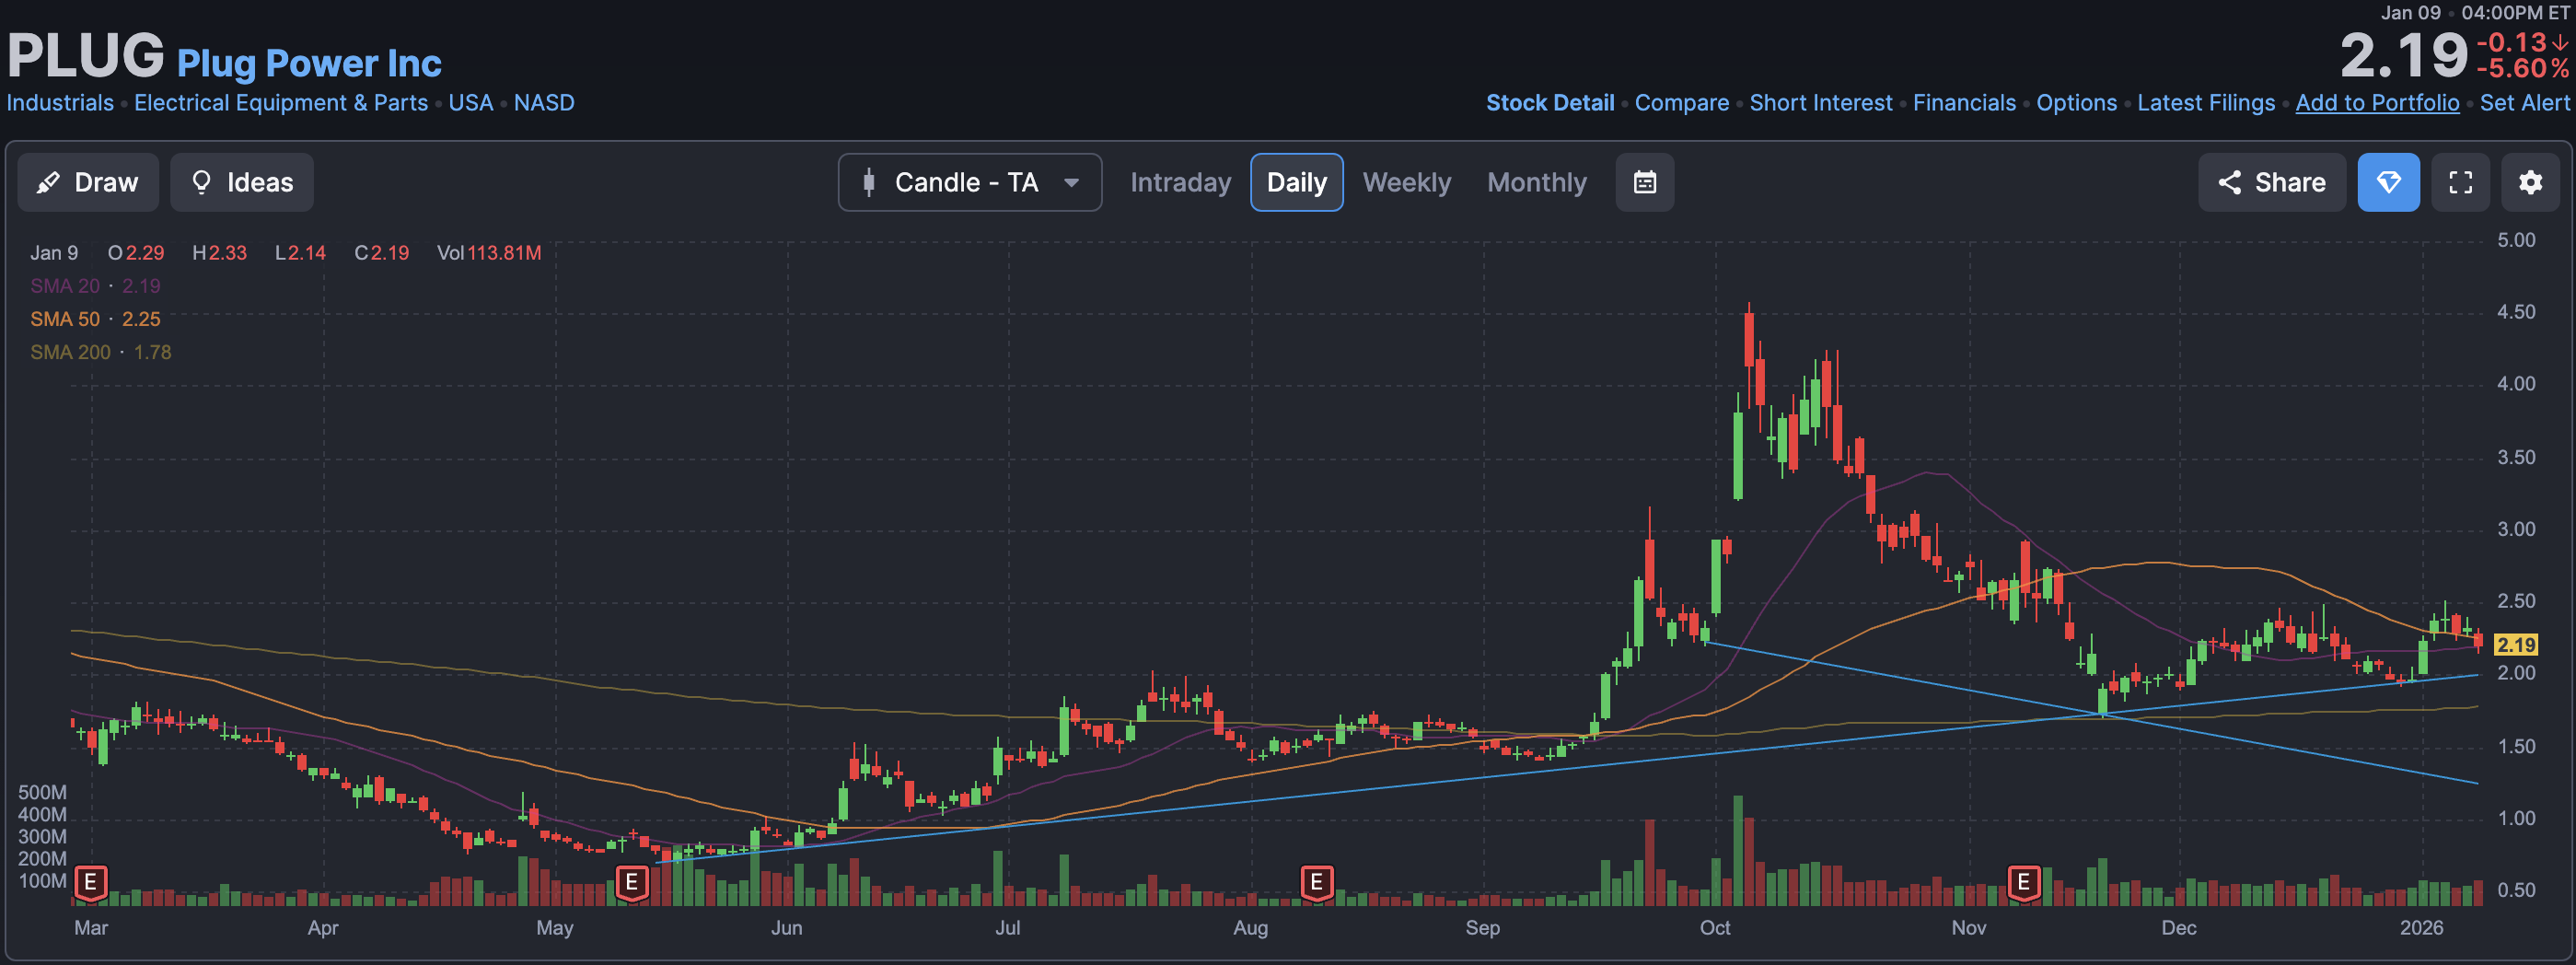Image resolution: width=2576 pixels, height=965 pixels.
Task: Open the NASD exchange link
Action: 544,103
